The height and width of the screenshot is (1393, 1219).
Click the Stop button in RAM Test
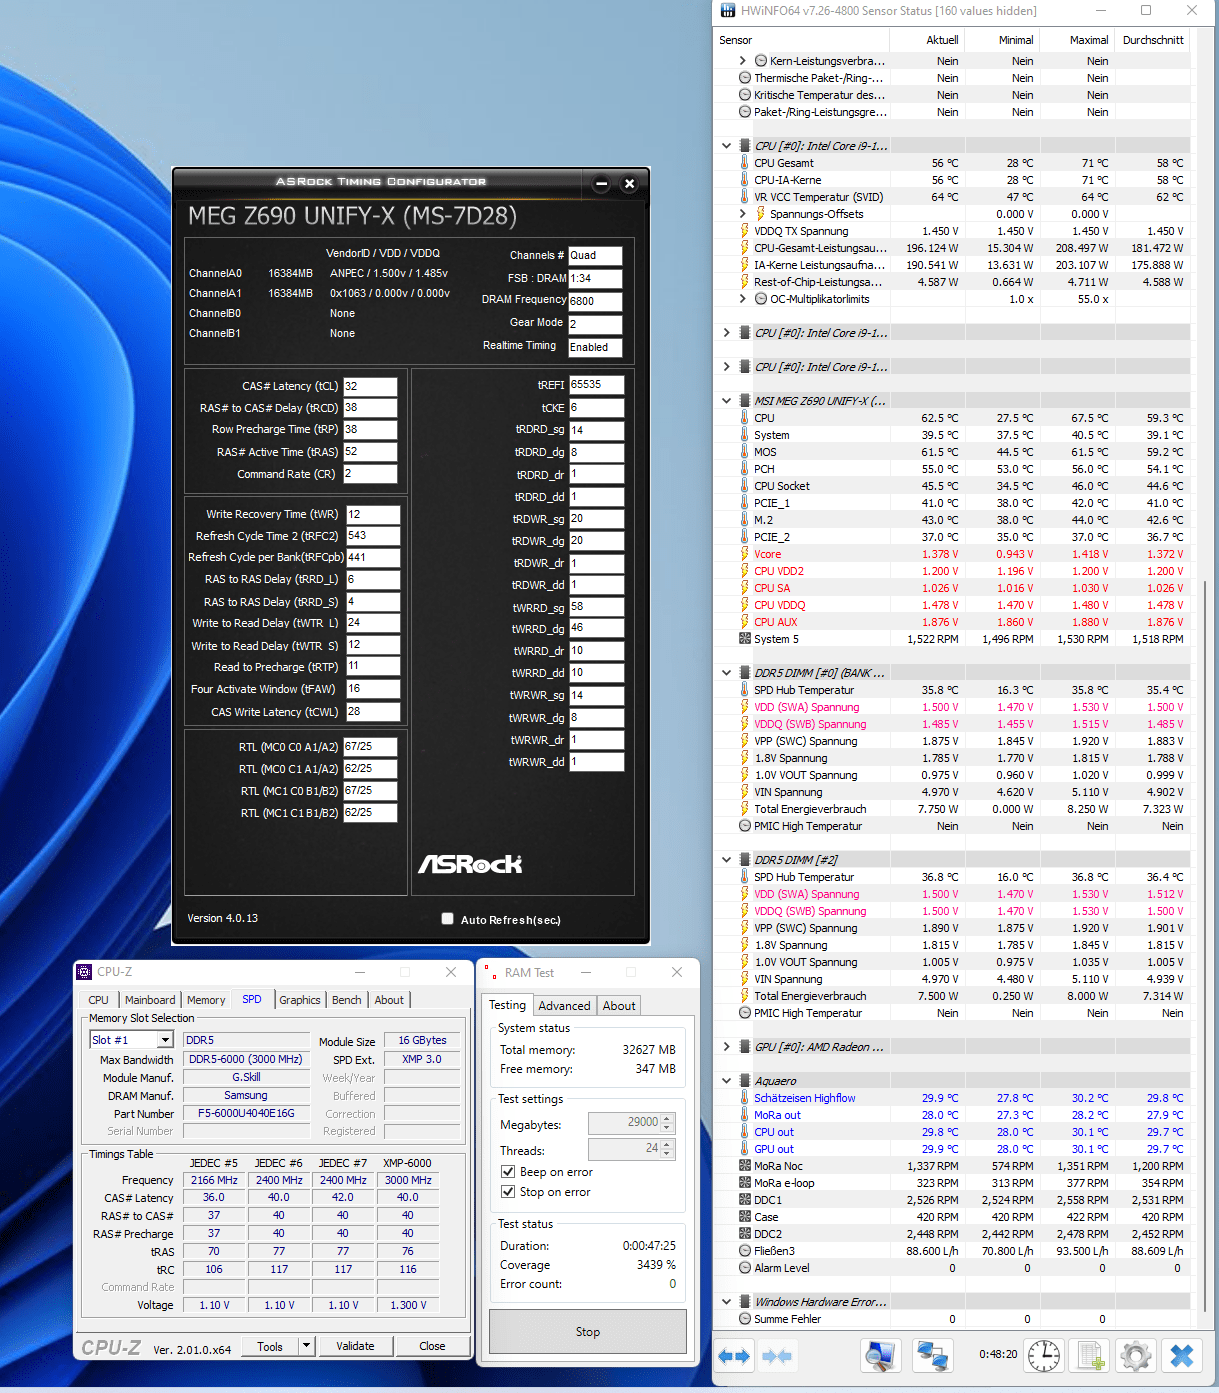point(588,1332)
